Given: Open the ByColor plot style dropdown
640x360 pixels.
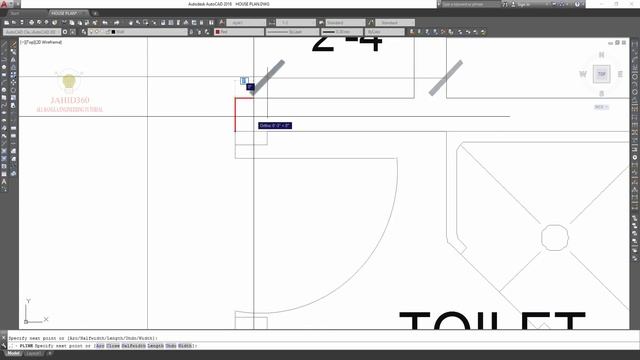Looking at the screenshot, I should point(385,31).
